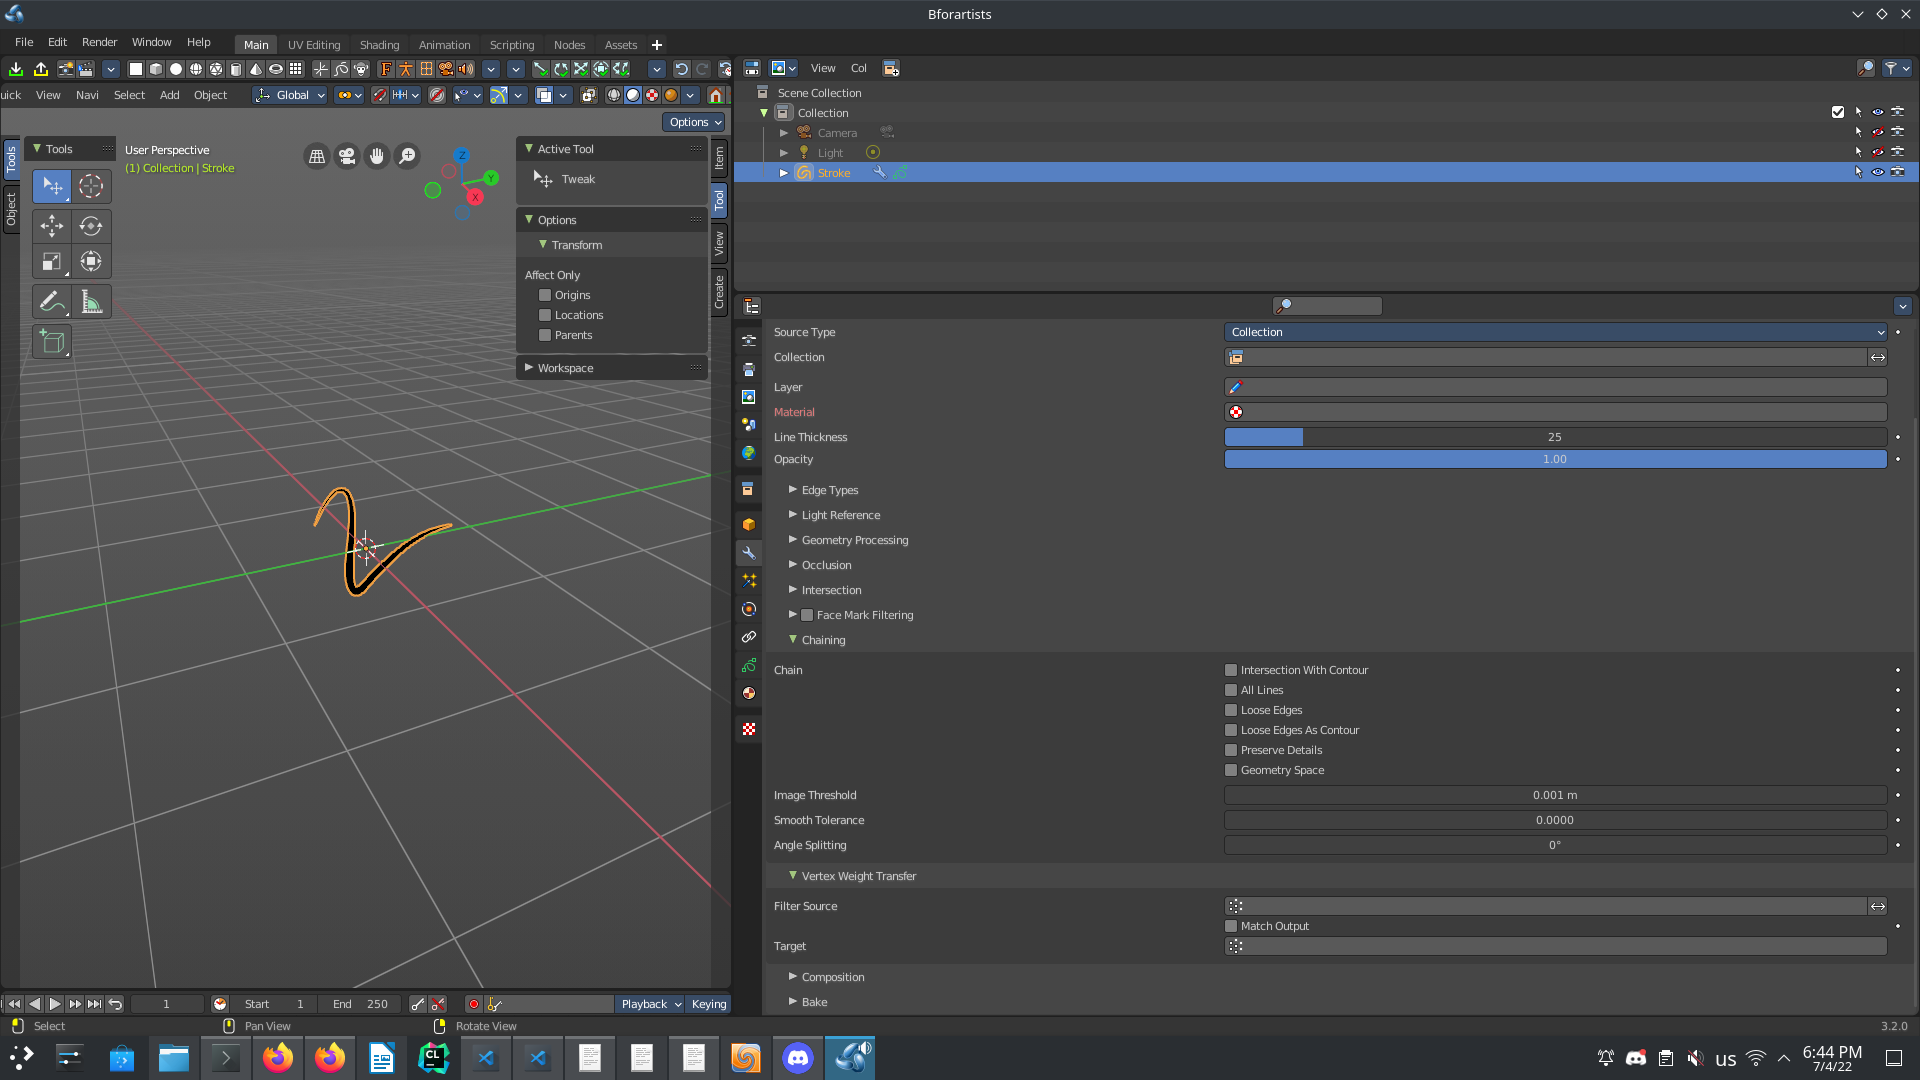Open the Modifier properties wrench tab
Viewport: 1920px width, 1080px height.
point(748,553)
